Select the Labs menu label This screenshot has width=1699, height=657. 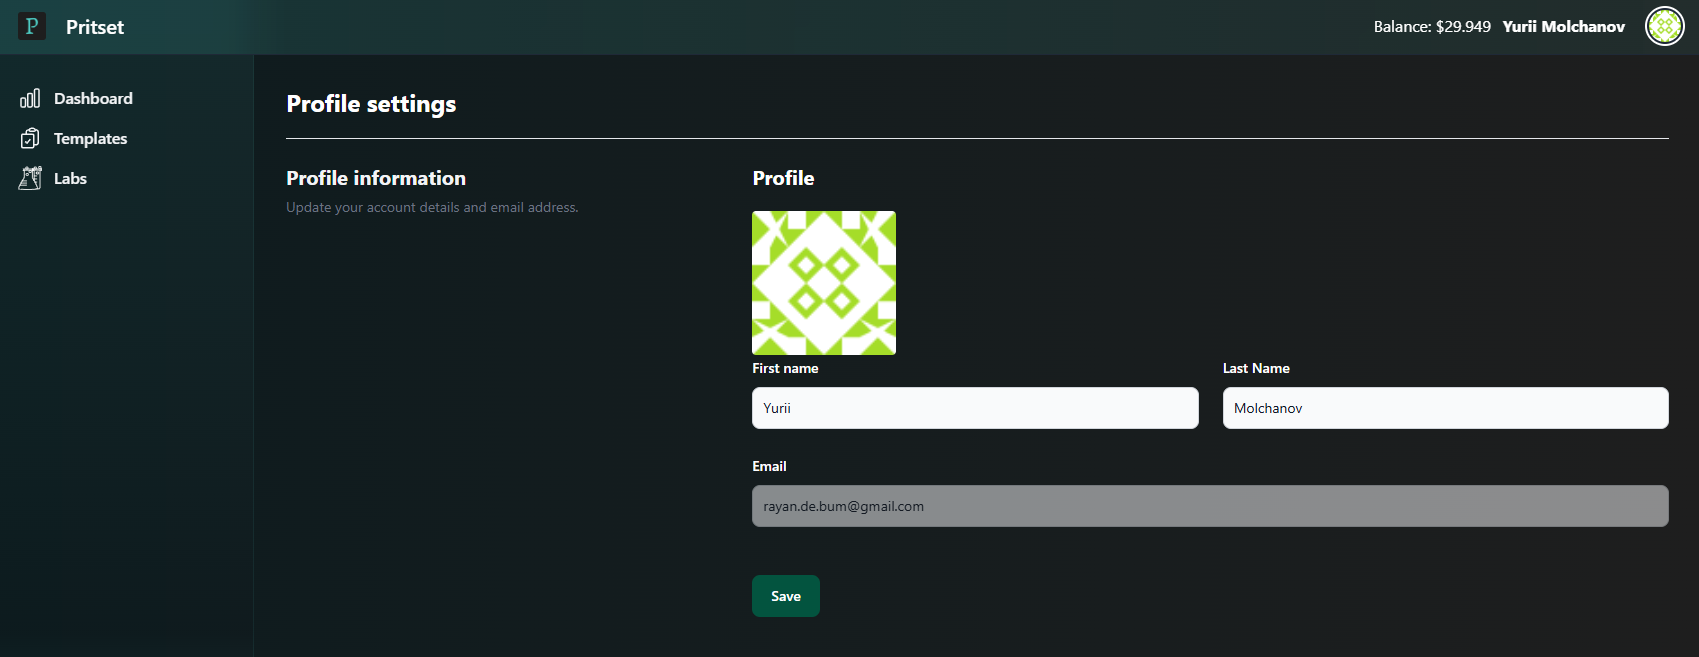70,178
